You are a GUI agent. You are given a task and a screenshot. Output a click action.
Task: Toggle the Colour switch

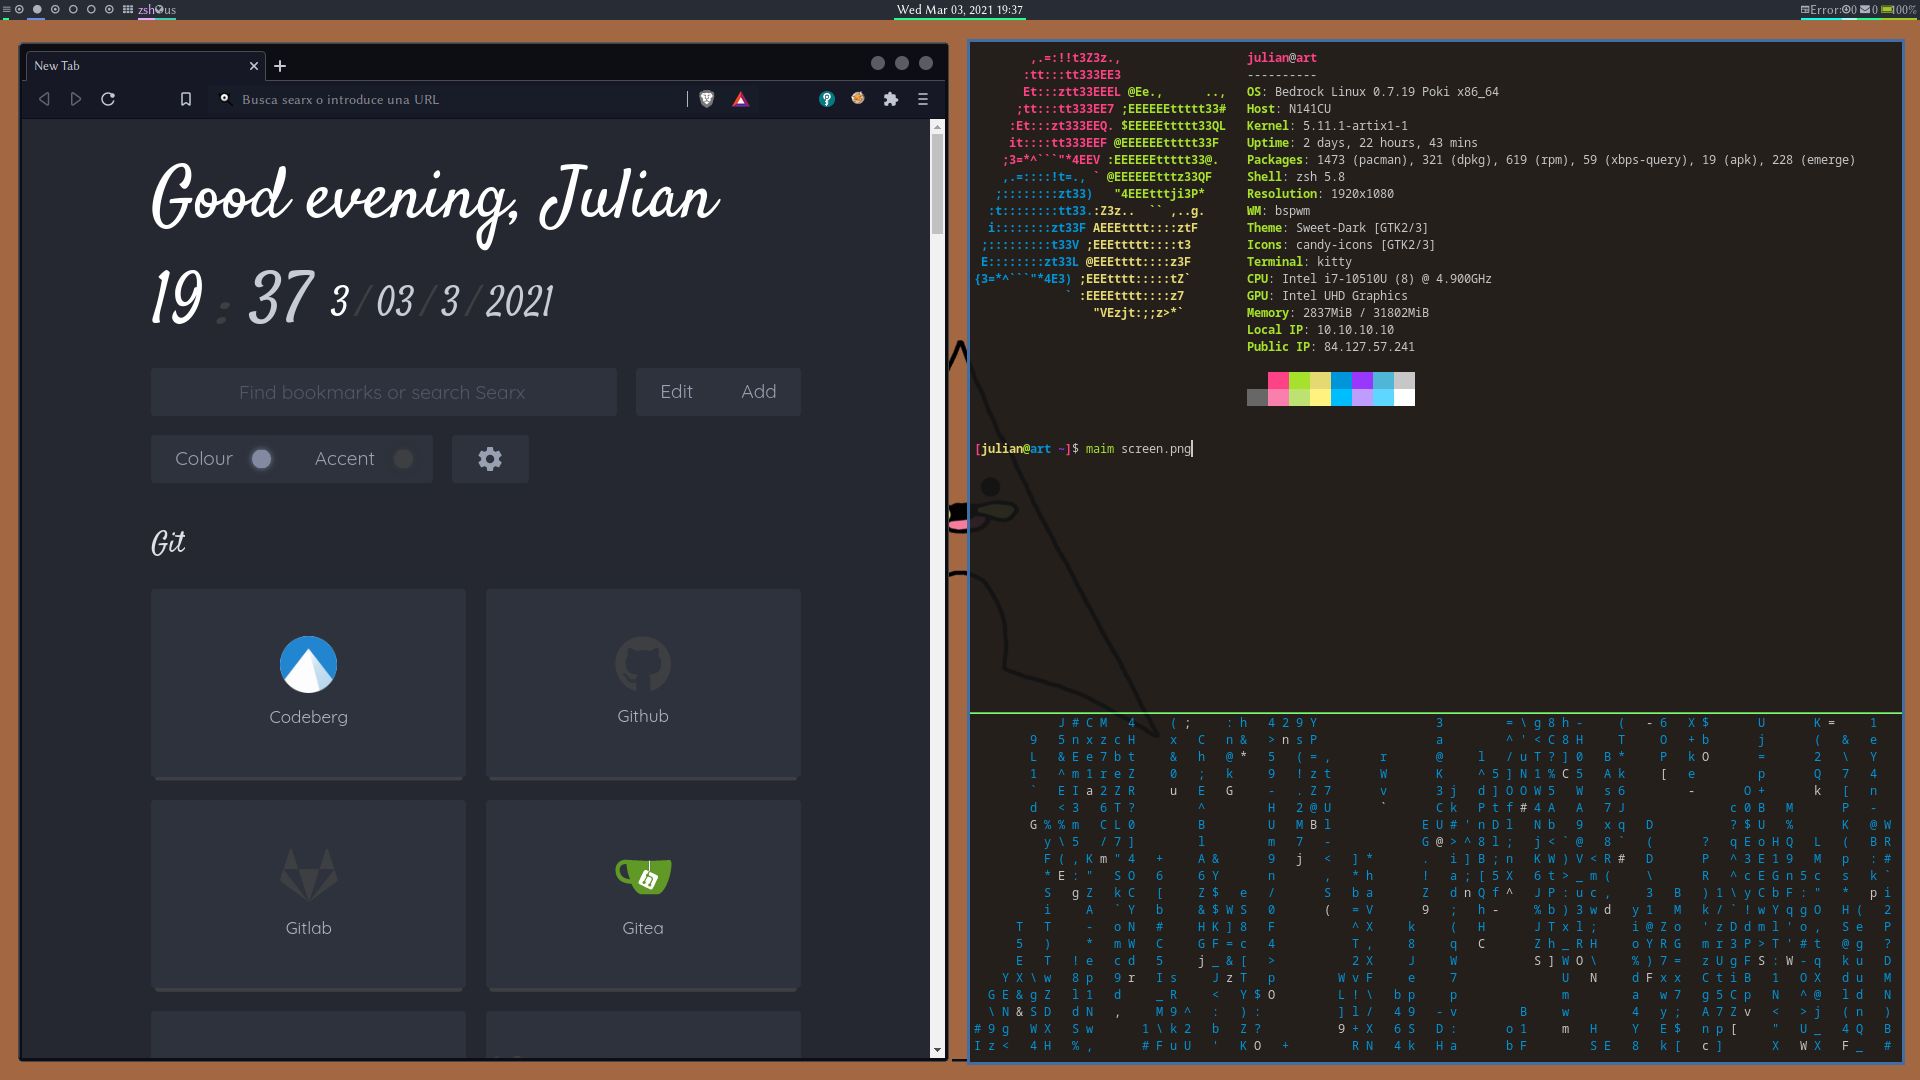point(261,458)
